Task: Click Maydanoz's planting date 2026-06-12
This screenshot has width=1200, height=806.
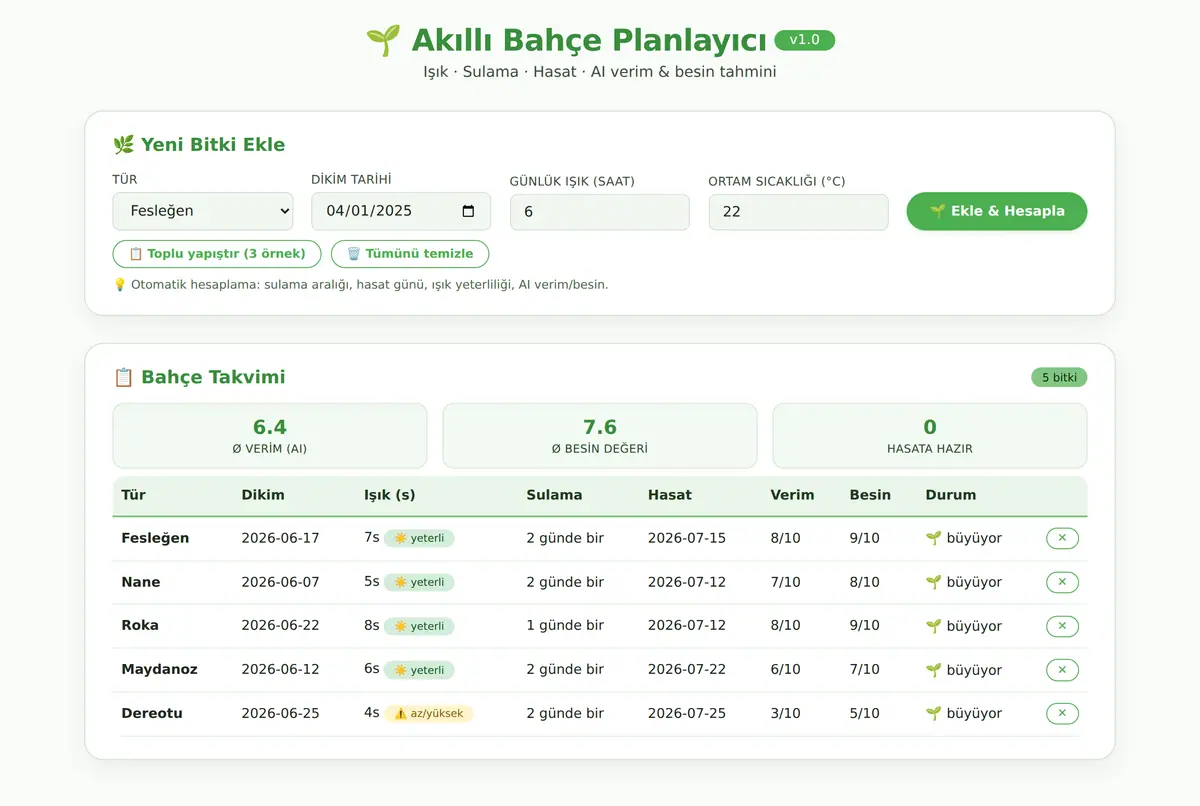Action: (x=280, y=670)
